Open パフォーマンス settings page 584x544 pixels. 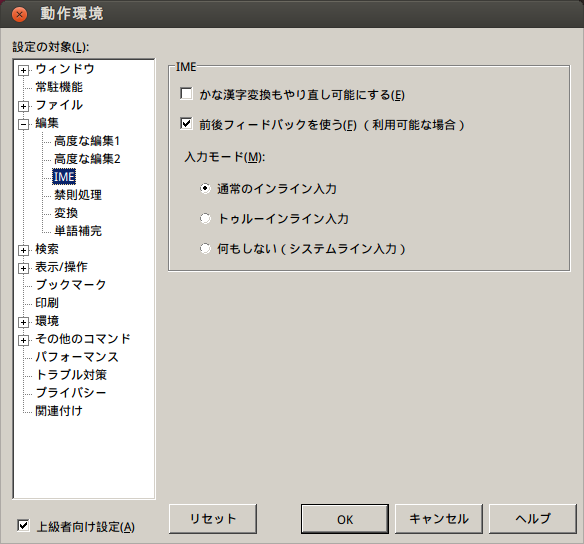77,357
